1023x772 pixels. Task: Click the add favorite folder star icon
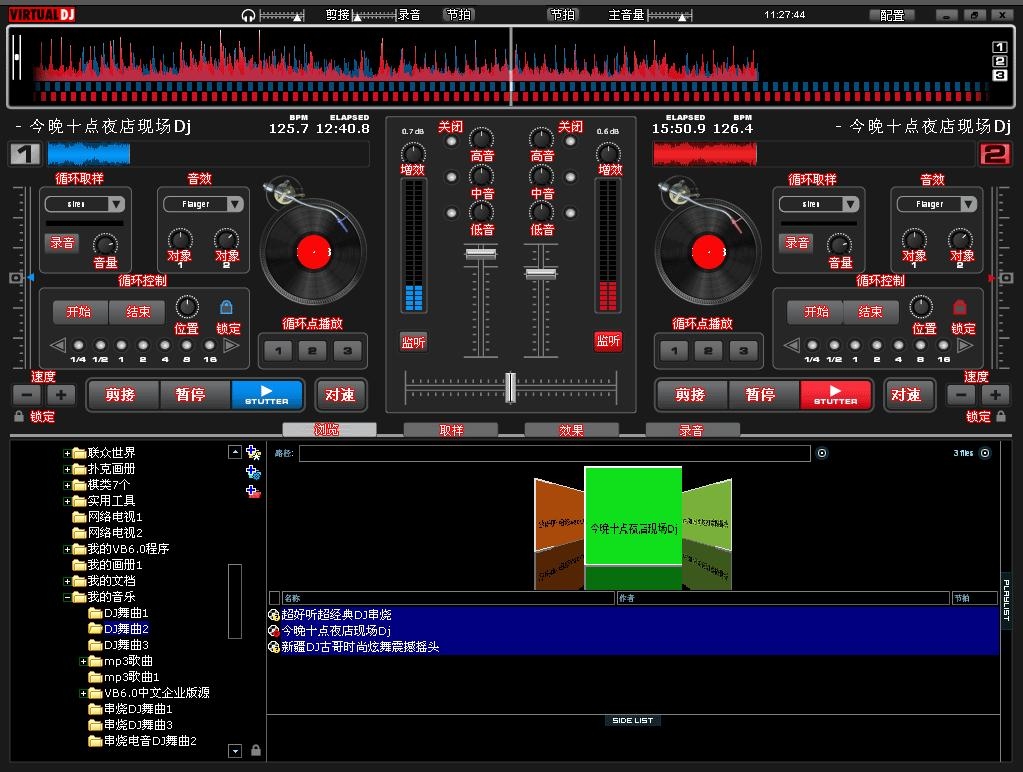point(253,452)
